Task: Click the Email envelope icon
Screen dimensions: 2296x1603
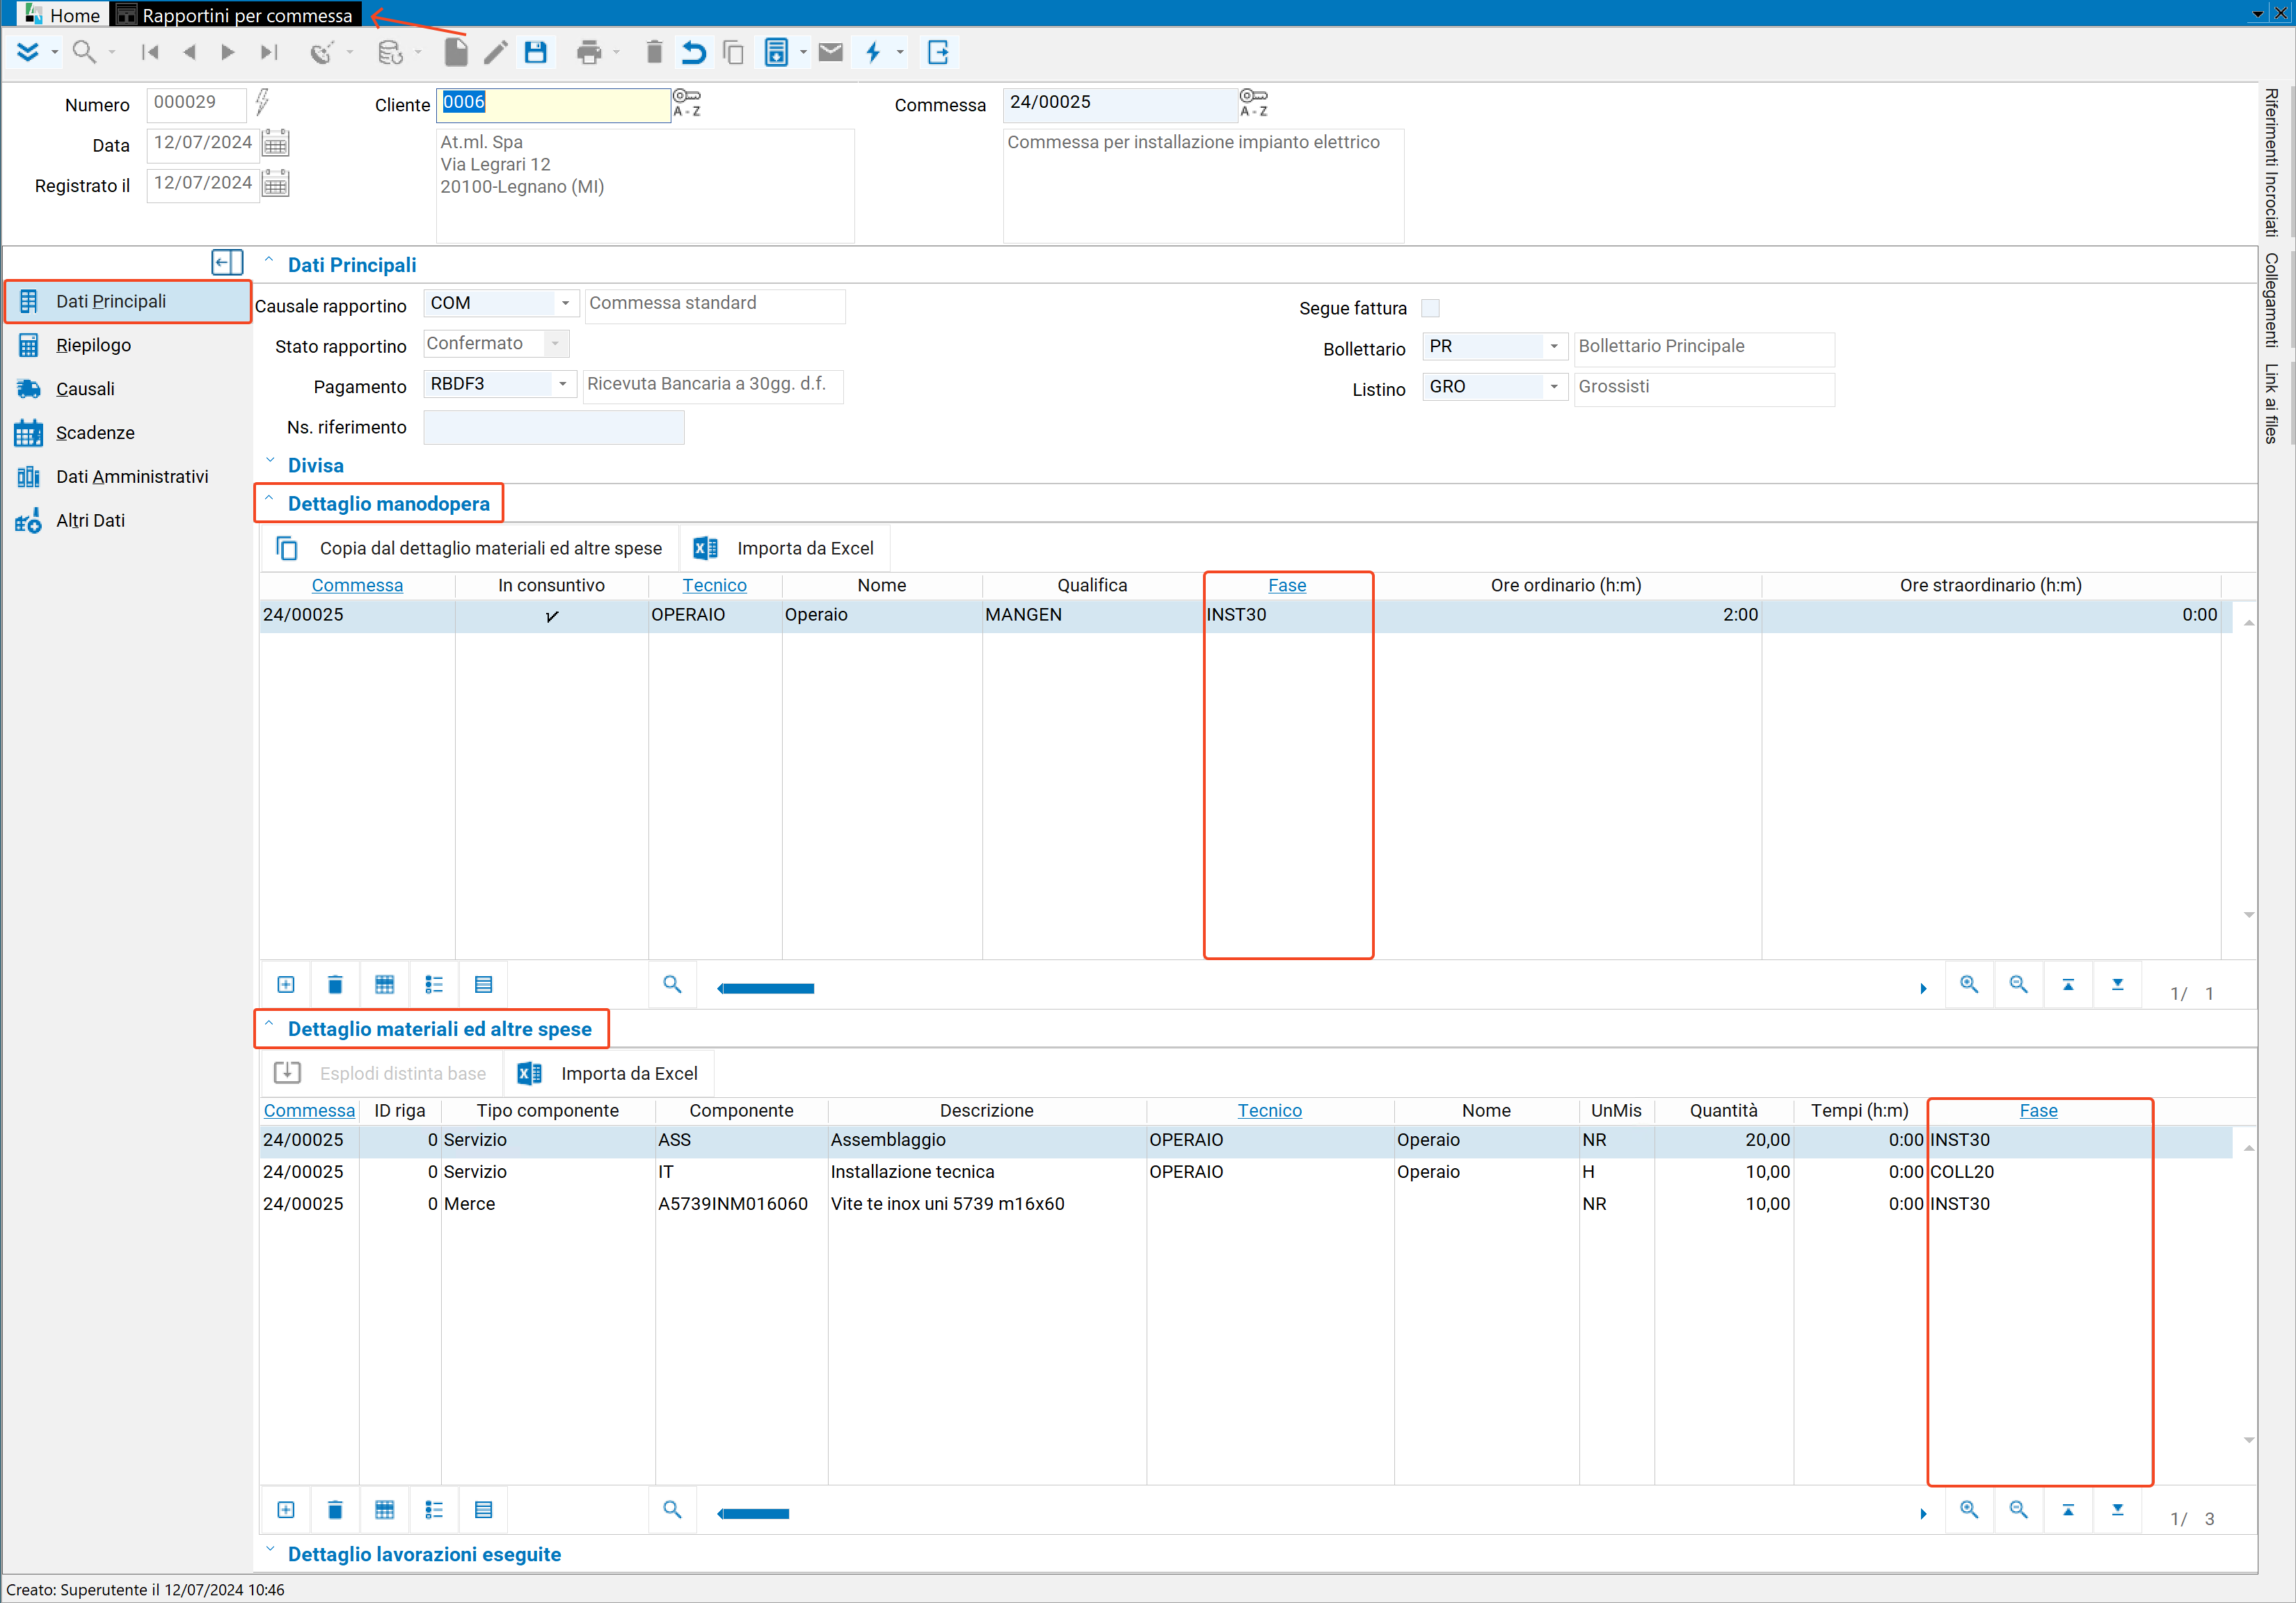Action: coord(830,52)
